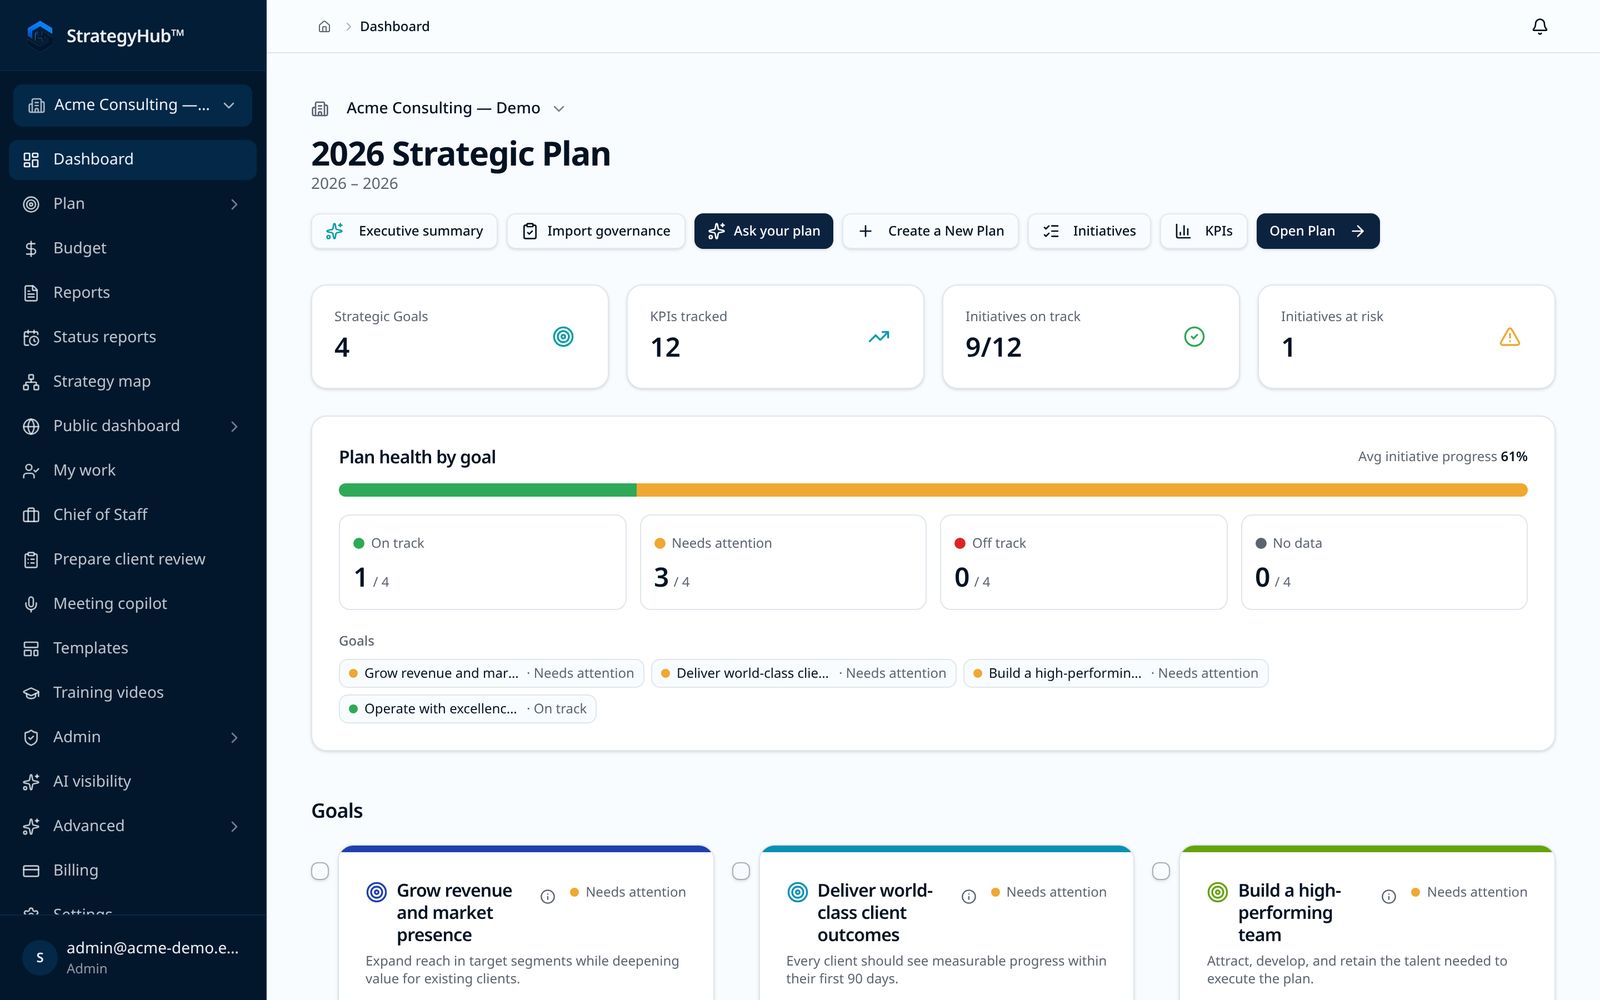Click the Off track 0/4 card
The height and width of the screenshot is (1000, 1600).
1083,562
